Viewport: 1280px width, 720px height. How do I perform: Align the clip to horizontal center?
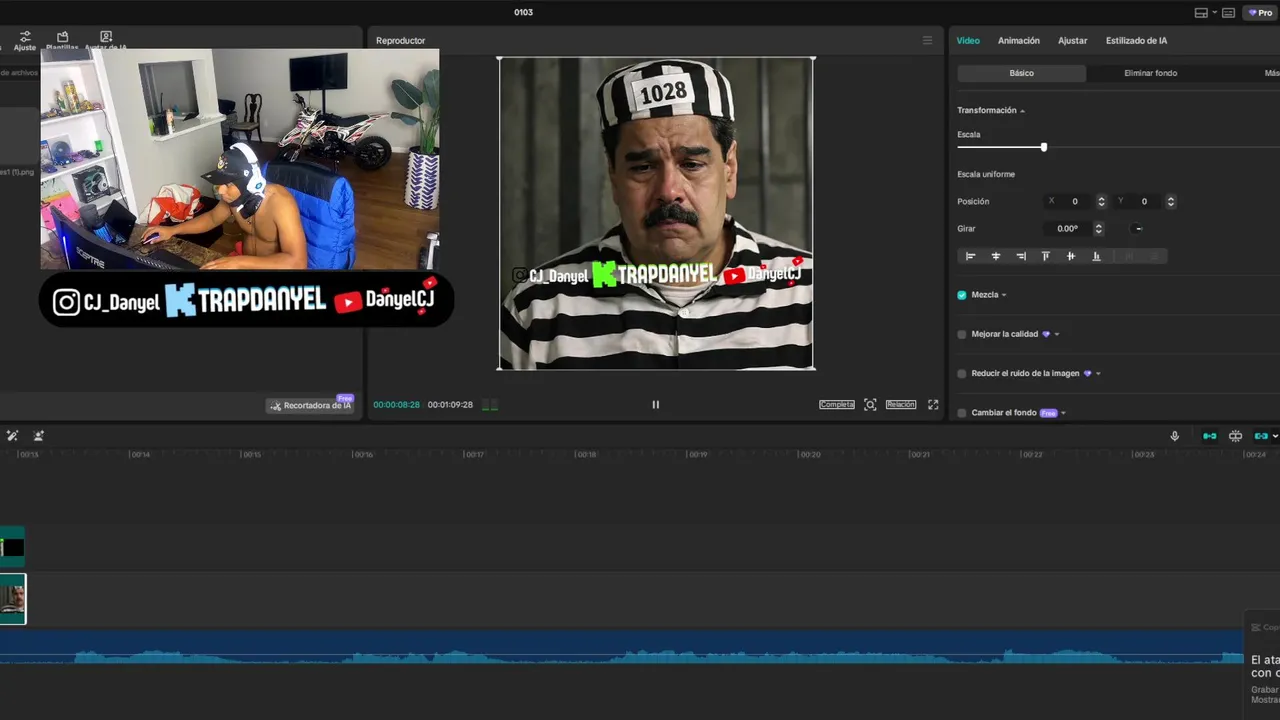996,256
